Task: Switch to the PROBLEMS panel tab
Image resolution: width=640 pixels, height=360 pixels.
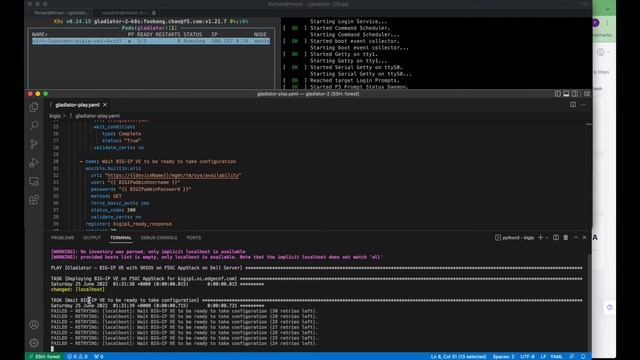Action: 62,238
